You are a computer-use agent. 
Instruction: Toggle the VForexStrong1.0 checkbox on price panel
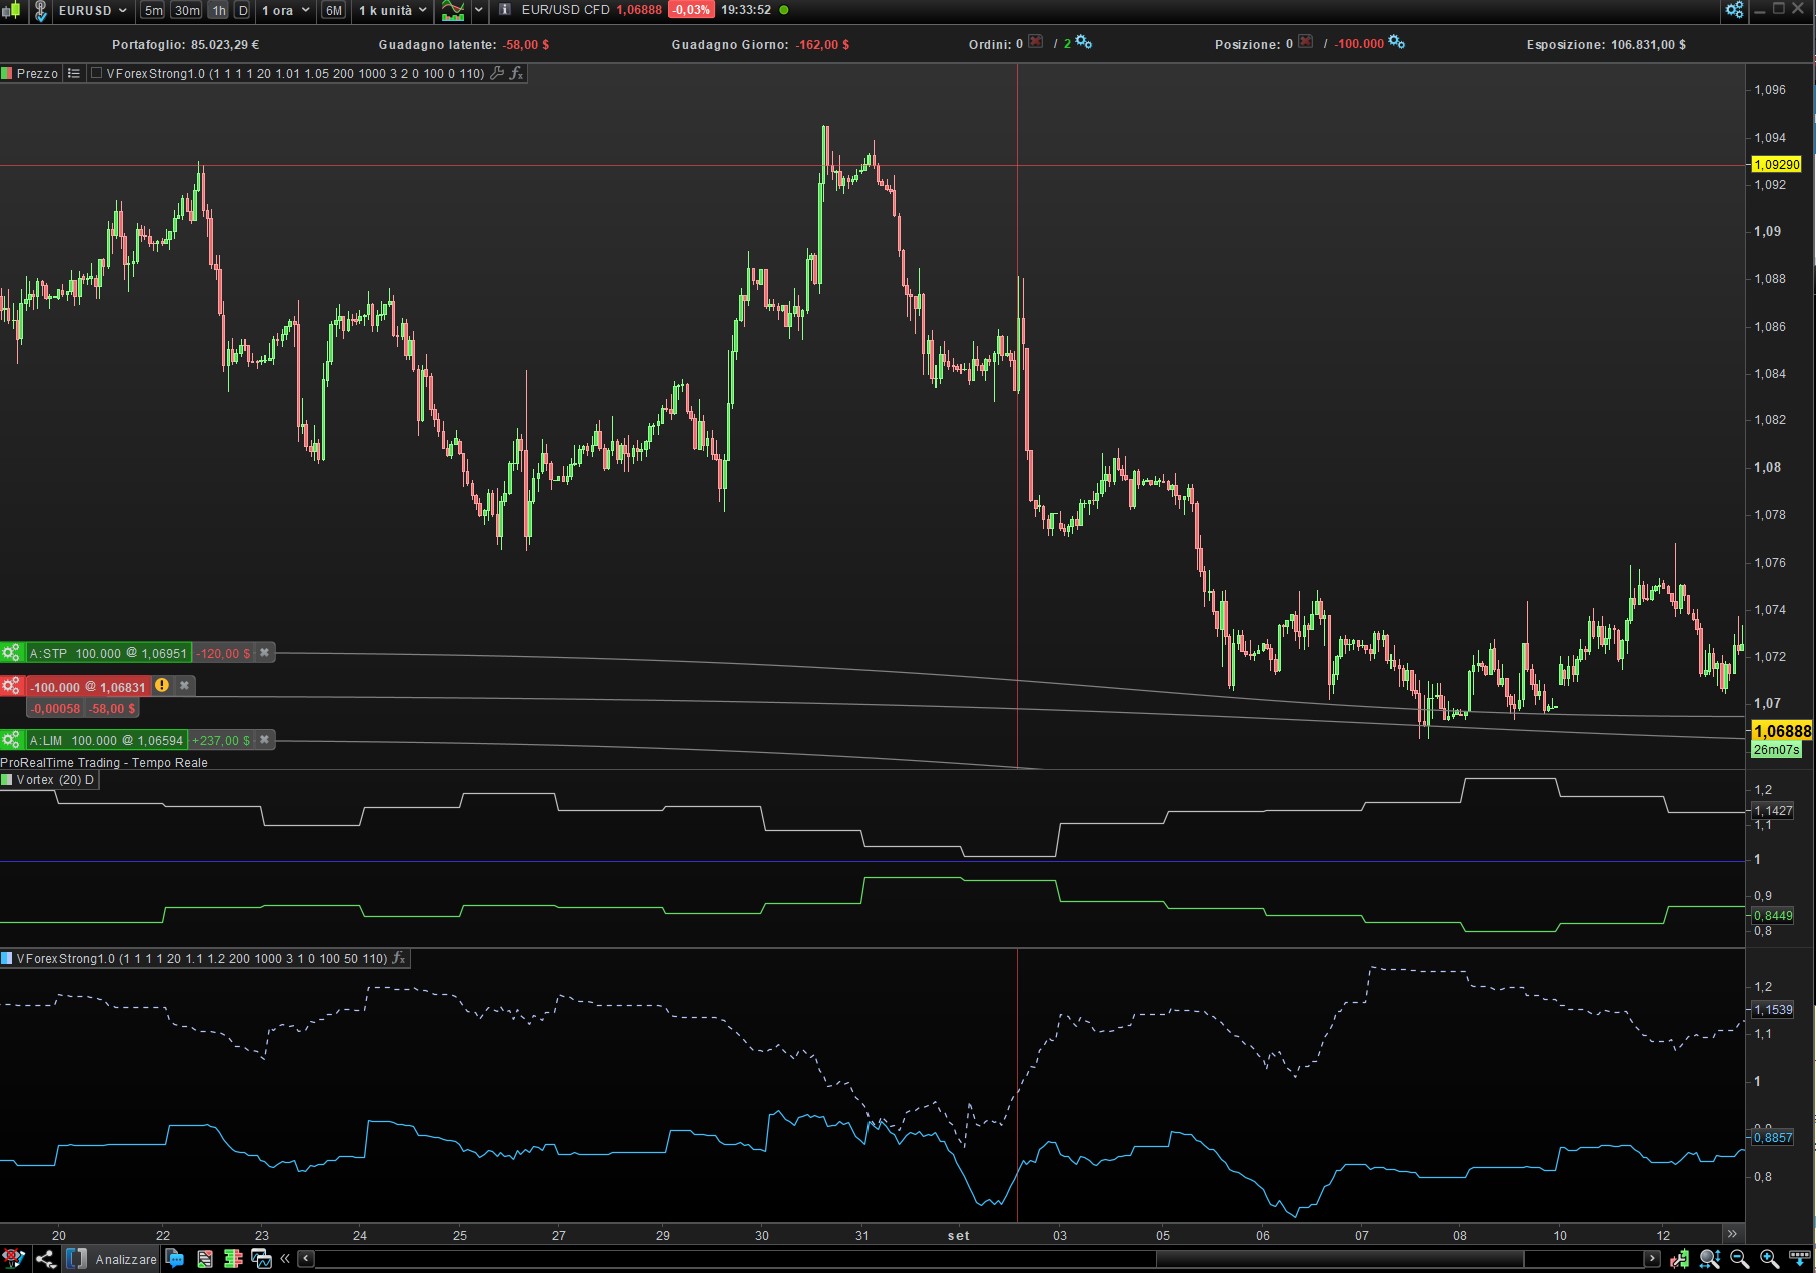point(97,73)
